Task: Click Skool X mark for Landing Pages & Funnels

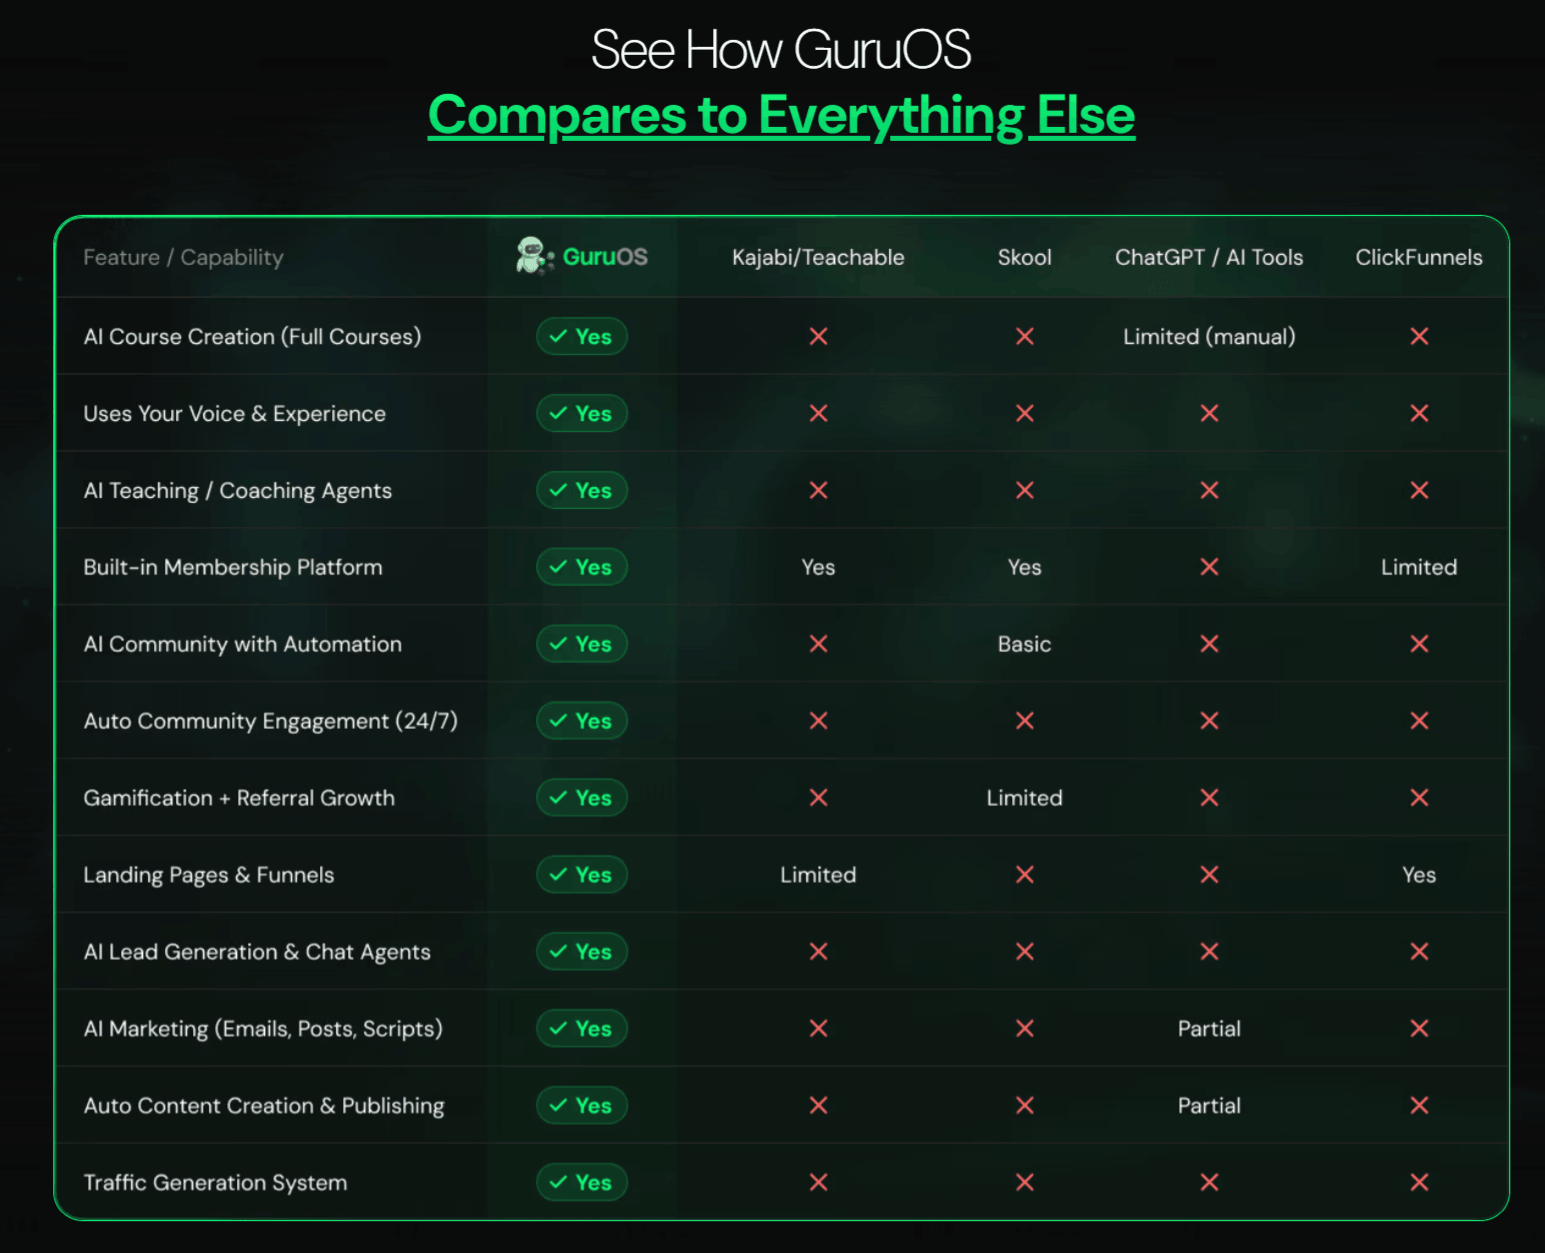Action: coord(1024,875)
